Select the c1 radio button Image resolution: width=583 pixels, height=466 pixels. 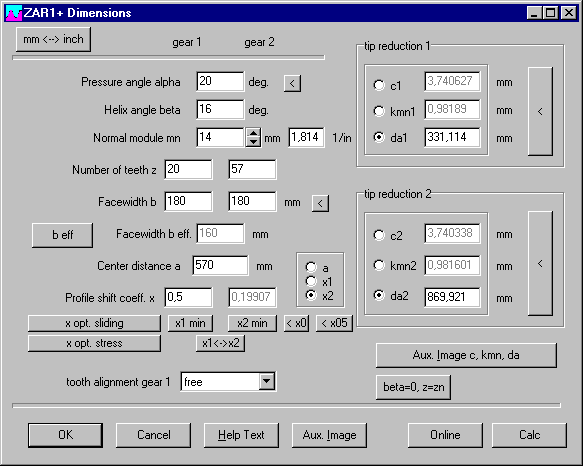click(379, 85)
